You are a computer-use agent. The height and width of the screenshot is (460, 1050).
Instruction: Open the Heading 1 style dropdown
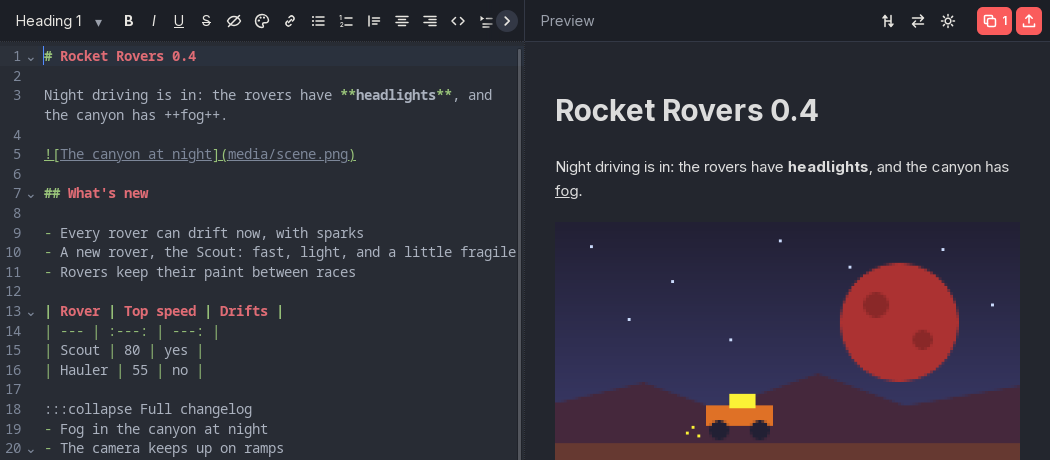point(59,21)
